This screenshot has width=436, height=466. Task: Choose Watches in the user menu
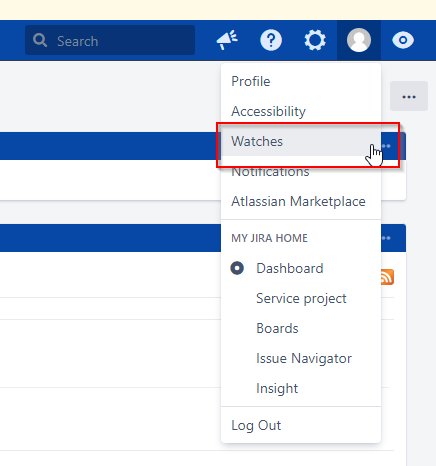(301, 141)
